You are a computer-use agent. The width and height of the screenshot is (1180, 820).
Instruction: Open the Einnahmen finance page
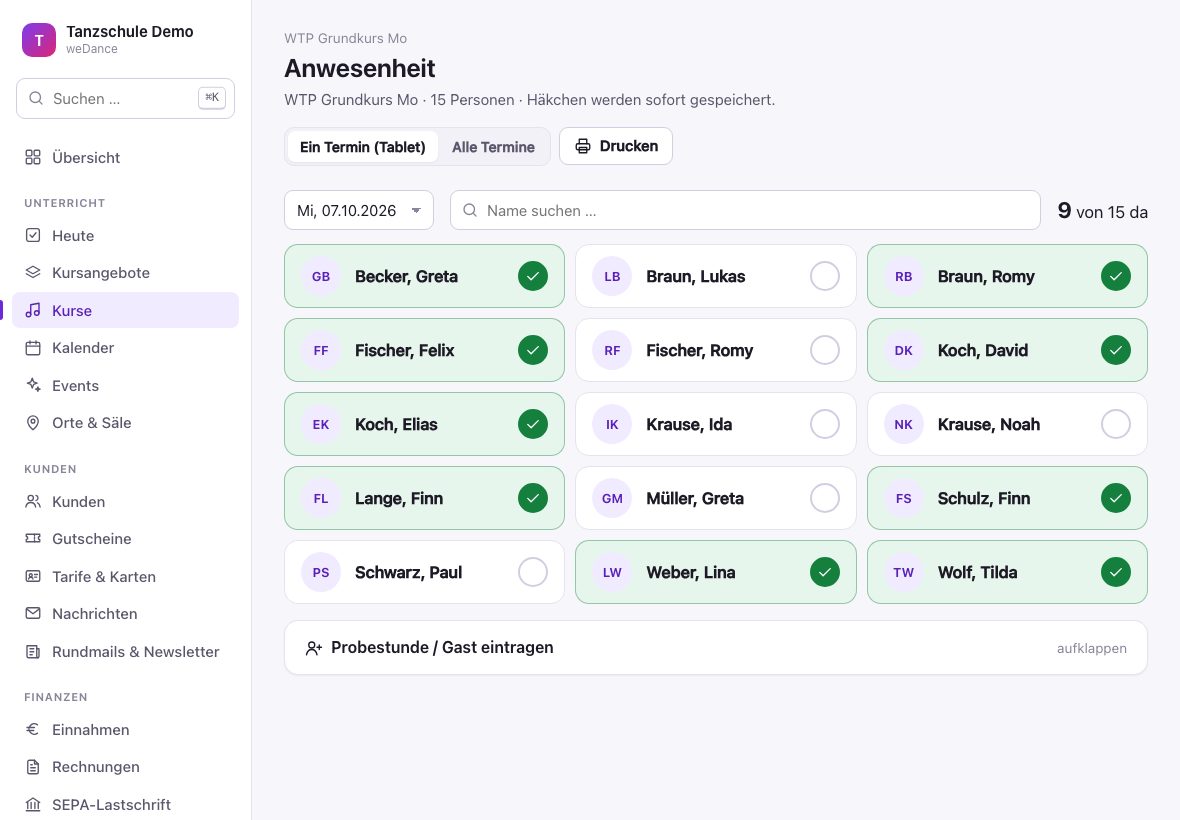coord(126,729)
